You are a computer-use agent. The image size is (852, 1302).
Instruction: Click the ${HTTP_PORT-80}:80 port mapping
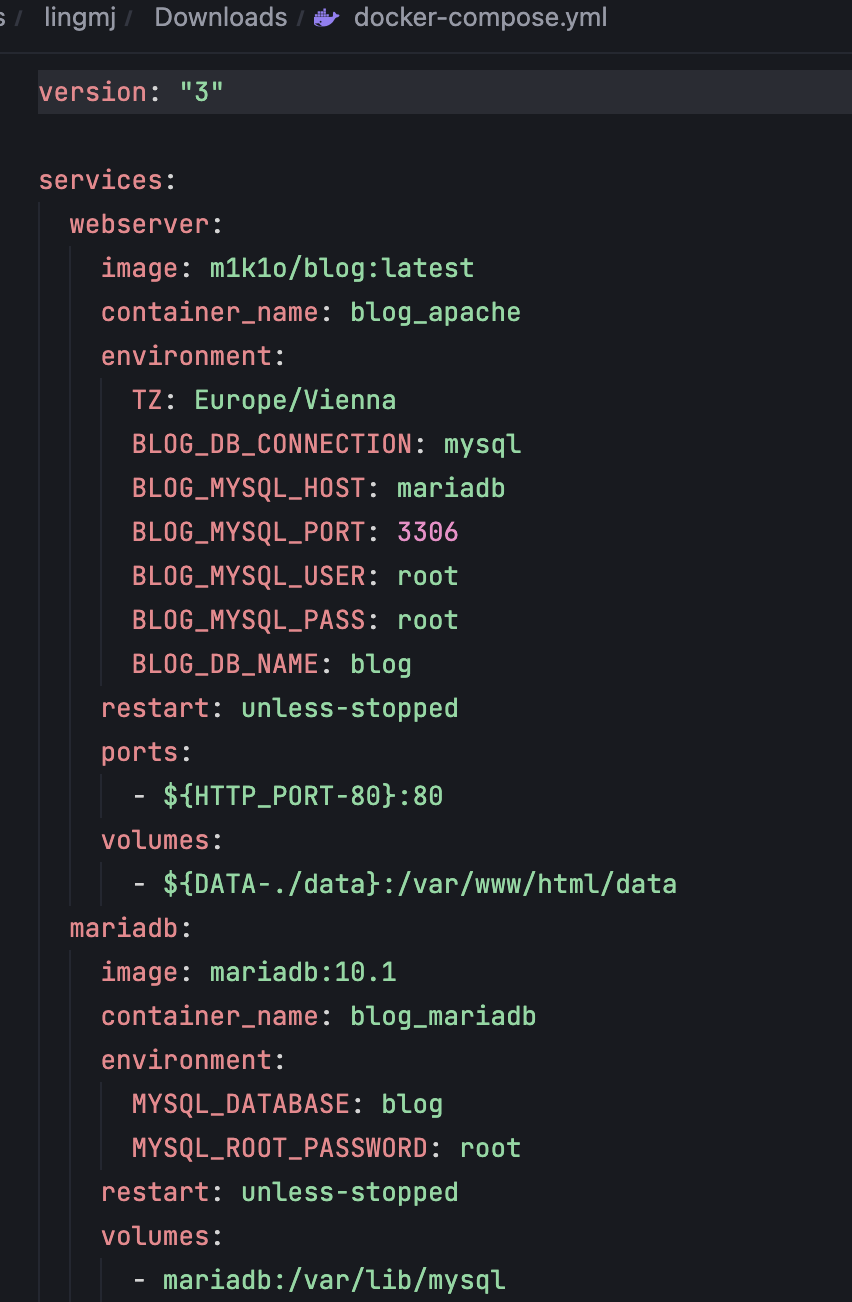pos(303,796)
